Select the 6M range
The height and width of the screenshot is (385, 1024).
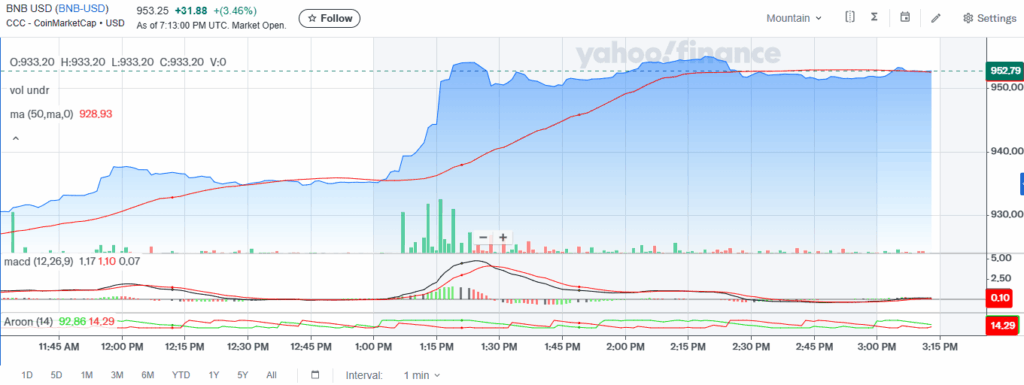click(148, 375)
